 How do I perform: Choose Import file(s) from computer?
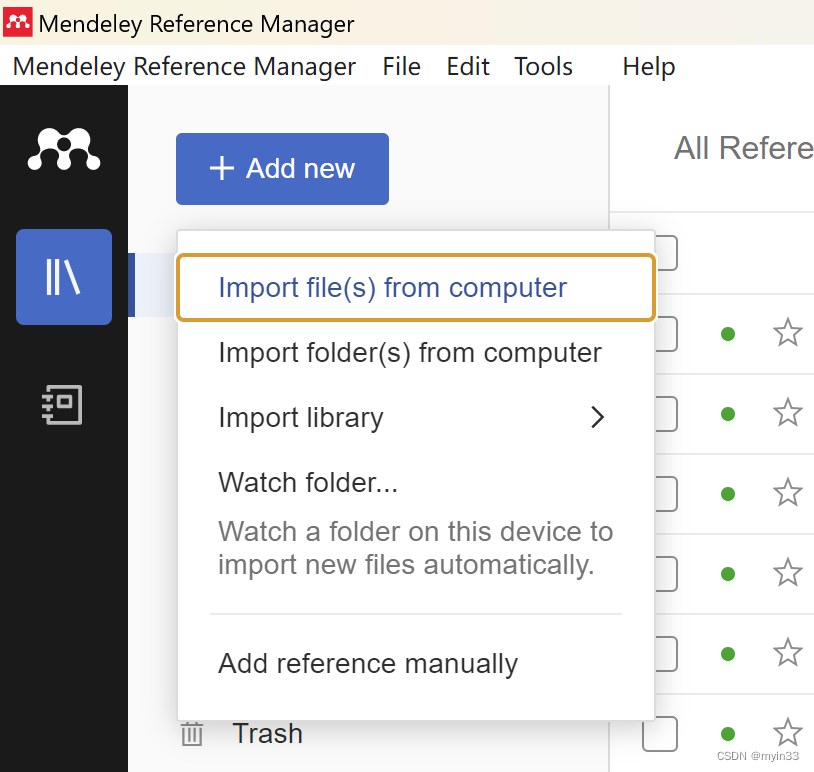[416, 288]
